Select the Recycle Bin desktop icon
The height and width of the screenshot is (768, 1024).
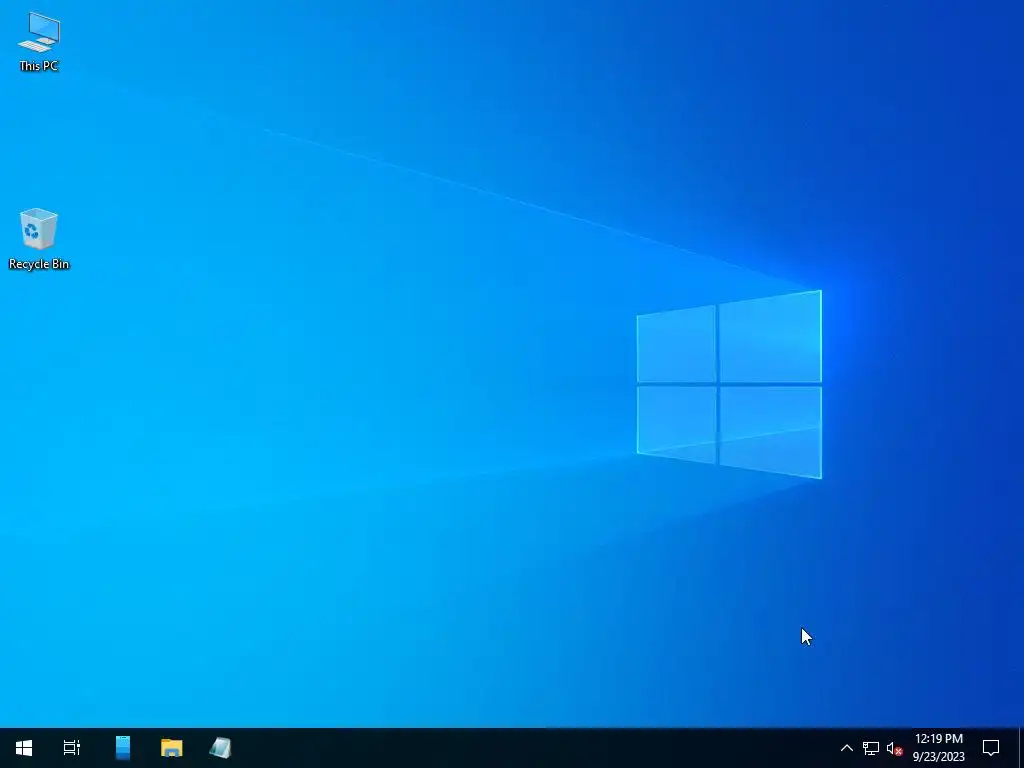pyautogui.click(x=39, y=238)
